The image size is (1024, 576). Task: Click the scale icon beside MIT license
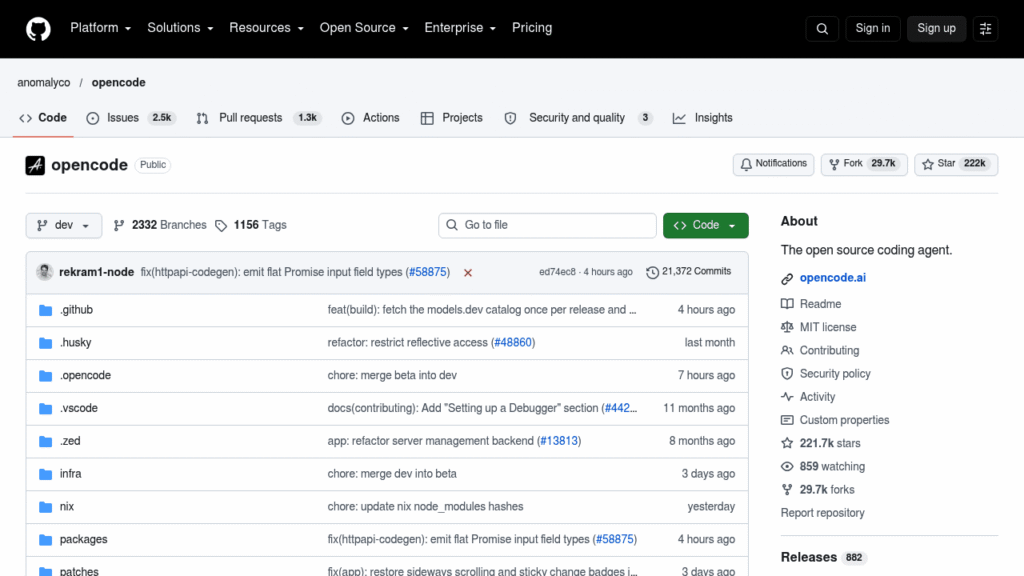(787, 327)
